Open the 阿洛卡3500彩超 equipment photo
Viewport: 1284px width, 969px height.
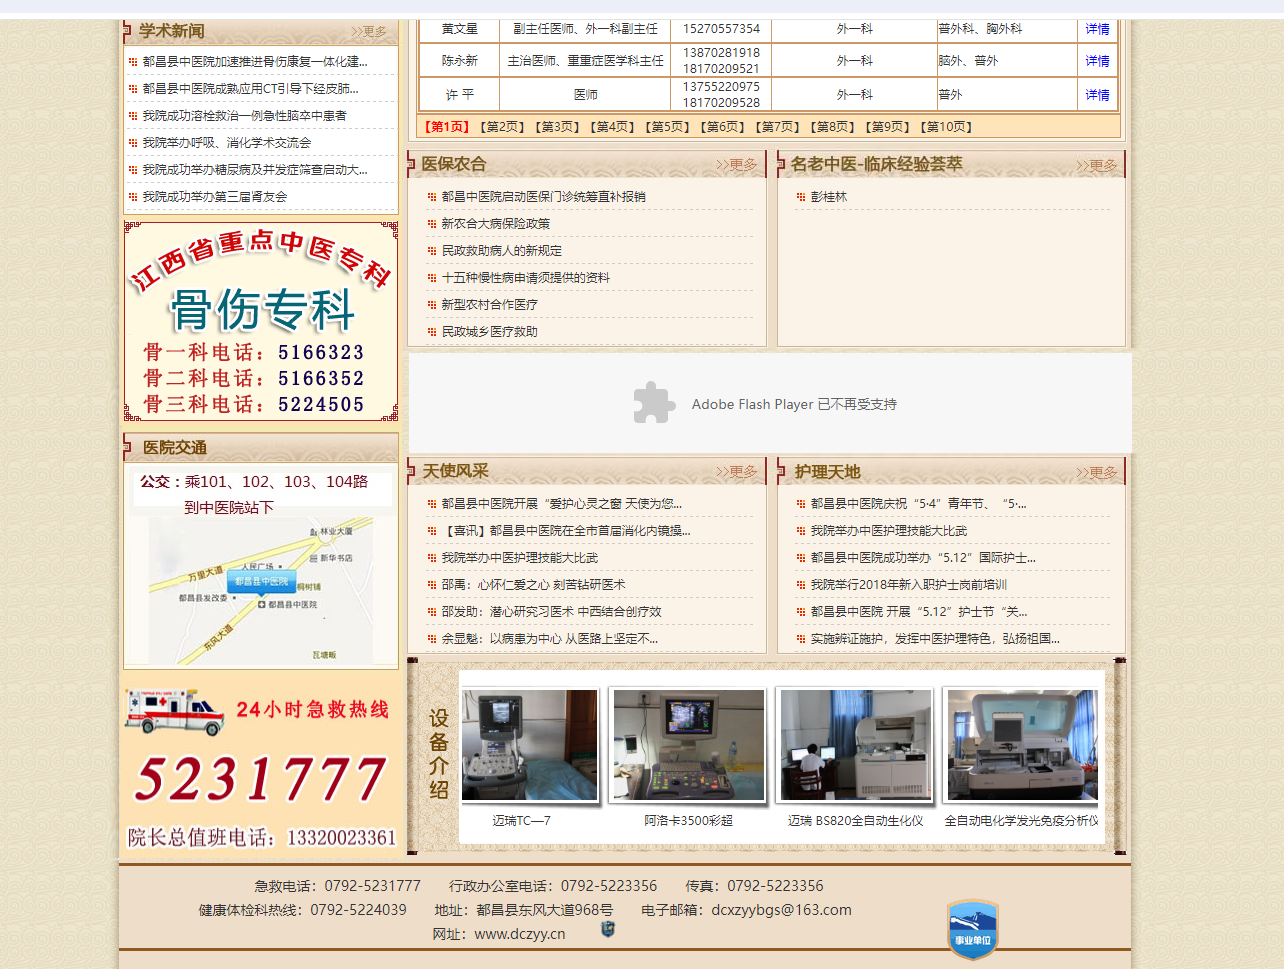click(688, 745)
